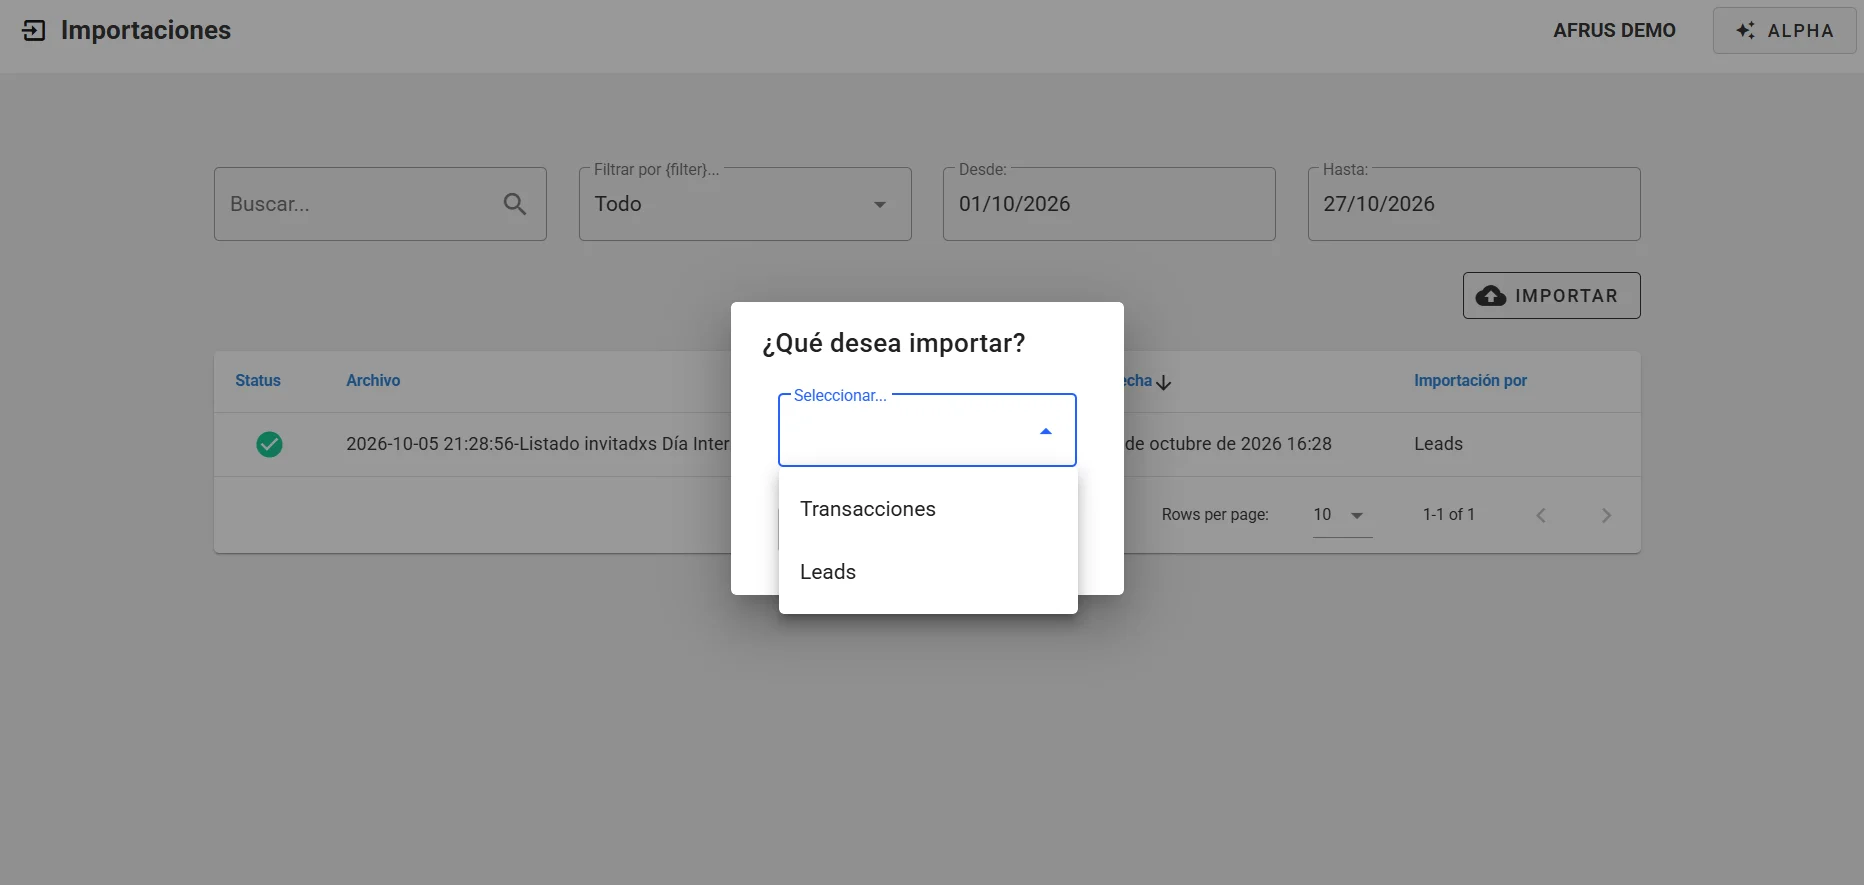The width and height of the screenshot is (1864, 885).
Task: Choose Transacciones from the list
Action: (x=928, y=509)
